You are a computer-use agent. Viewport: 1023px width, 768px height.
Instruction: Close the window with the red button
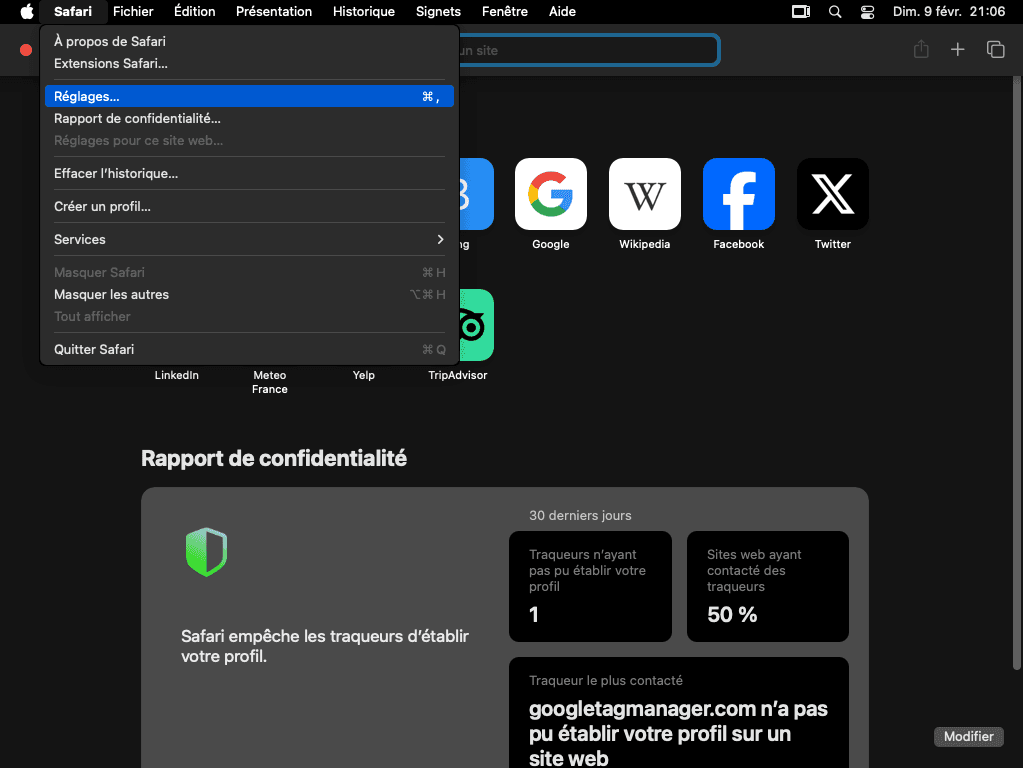26,50
